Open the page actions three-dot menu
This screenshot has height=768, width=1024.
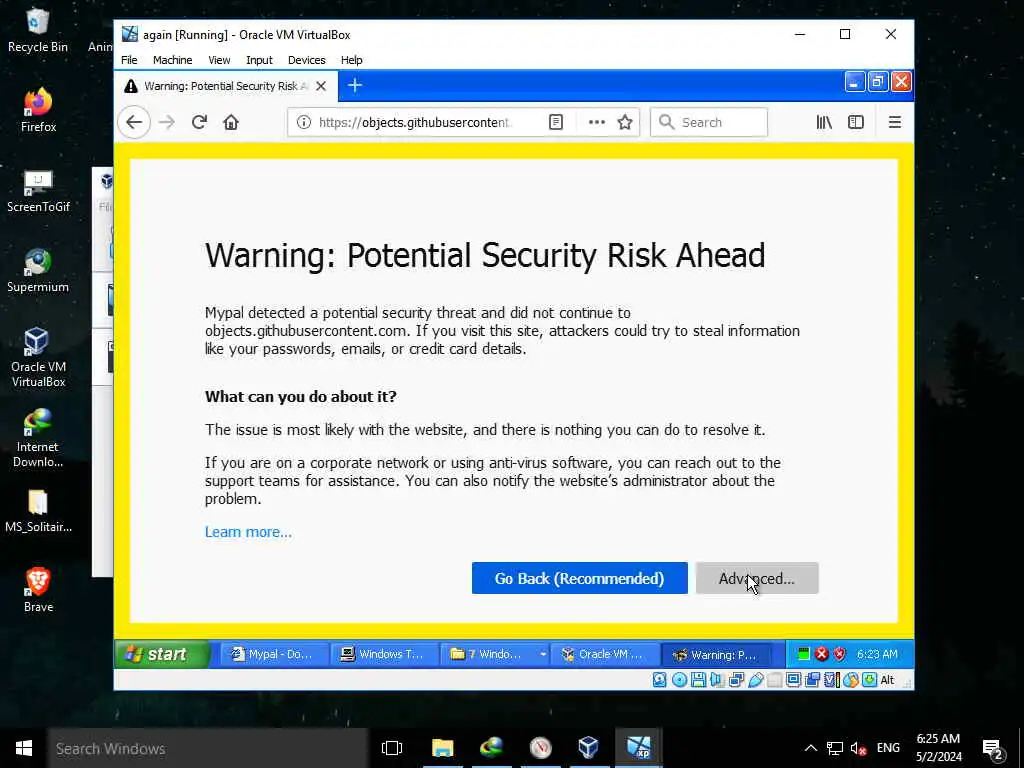[596, 122]
